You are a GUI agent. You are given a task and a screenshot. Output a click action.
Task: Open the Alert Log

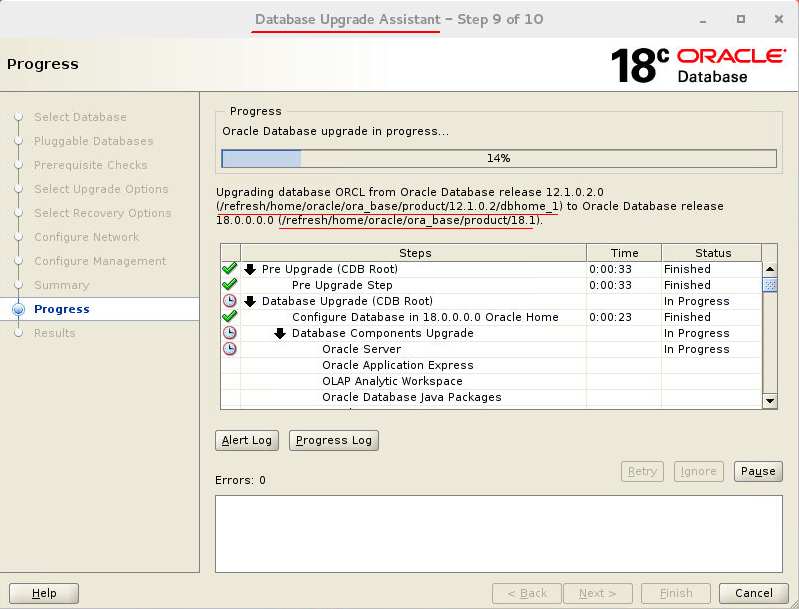pyautogui.click(x=247, y=440)
